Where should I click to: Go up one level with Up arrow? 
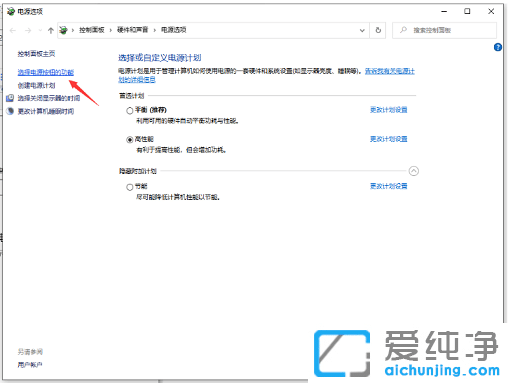[51, 30]
